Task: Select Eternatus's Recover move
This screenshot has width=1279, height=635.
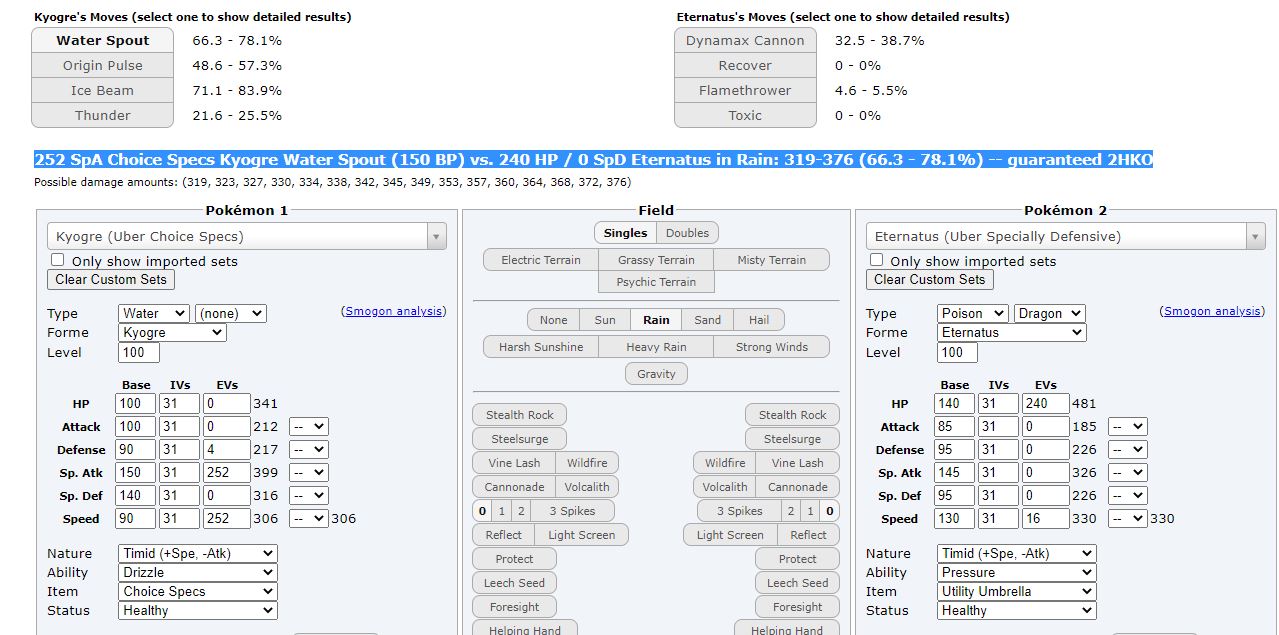Action: tap(745, 65)
